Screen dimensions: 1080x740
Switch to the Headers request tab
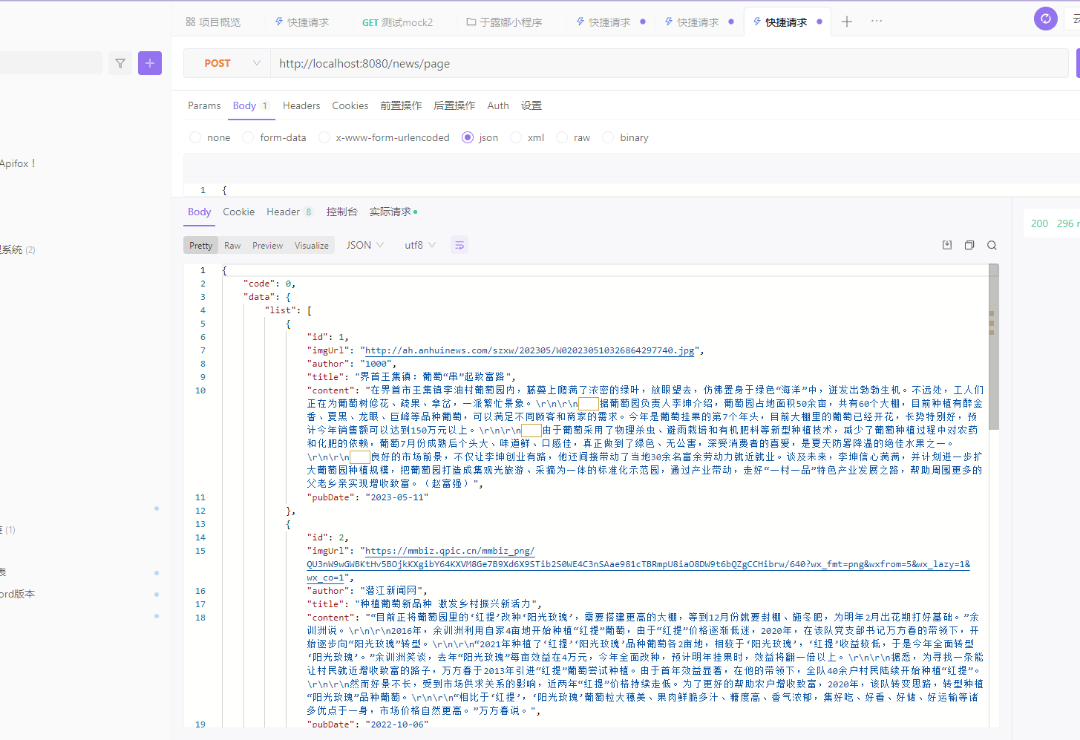coord(301,105)
